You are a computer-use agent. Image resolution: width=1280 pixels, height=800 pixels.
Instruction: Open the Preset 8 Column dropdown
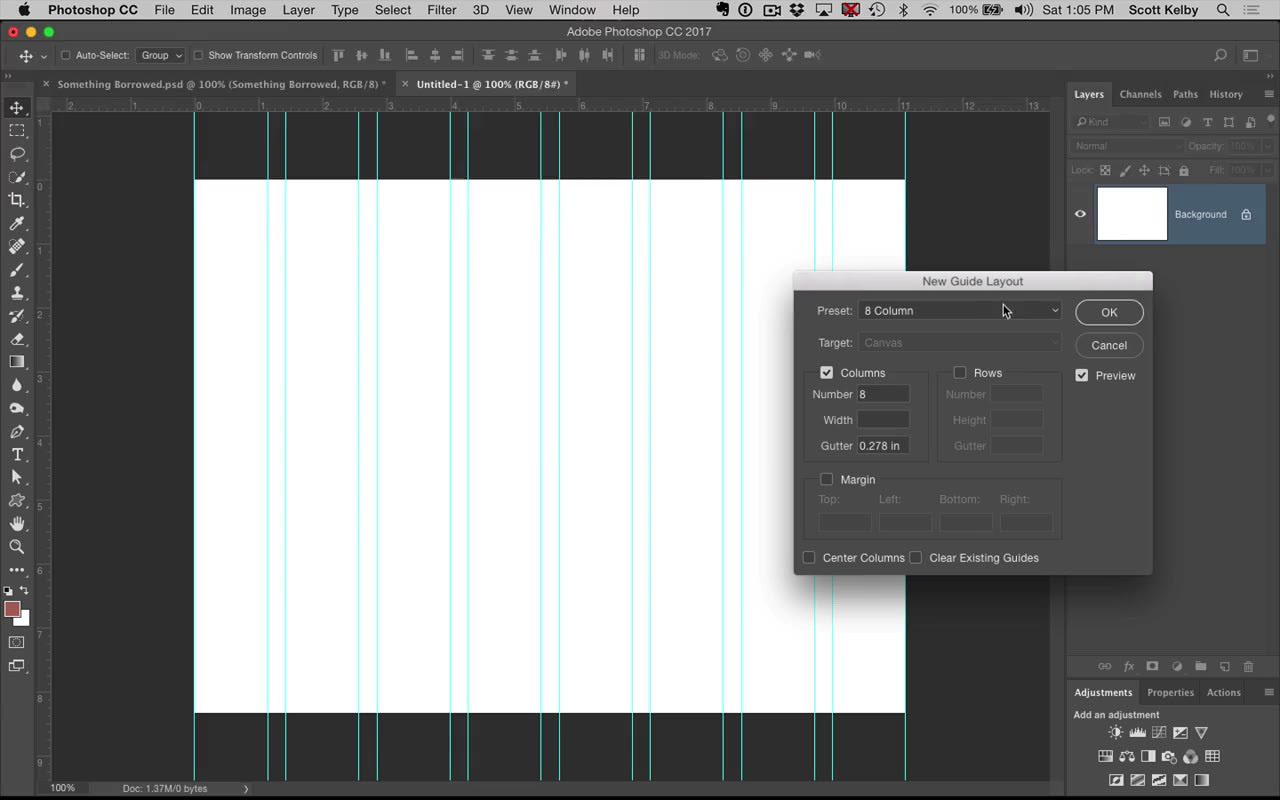coord(960,311)
